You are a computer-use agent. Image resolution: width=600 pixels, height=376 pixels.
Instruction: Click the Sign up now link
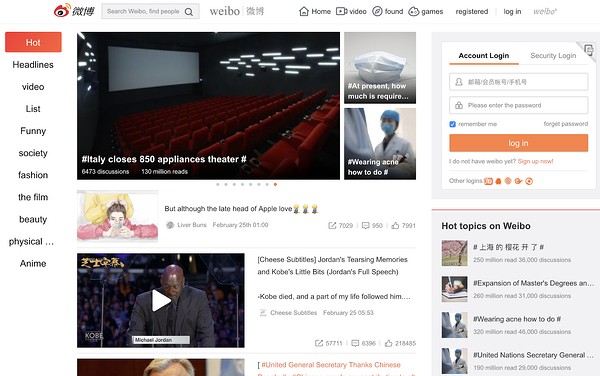click(535, 161)
